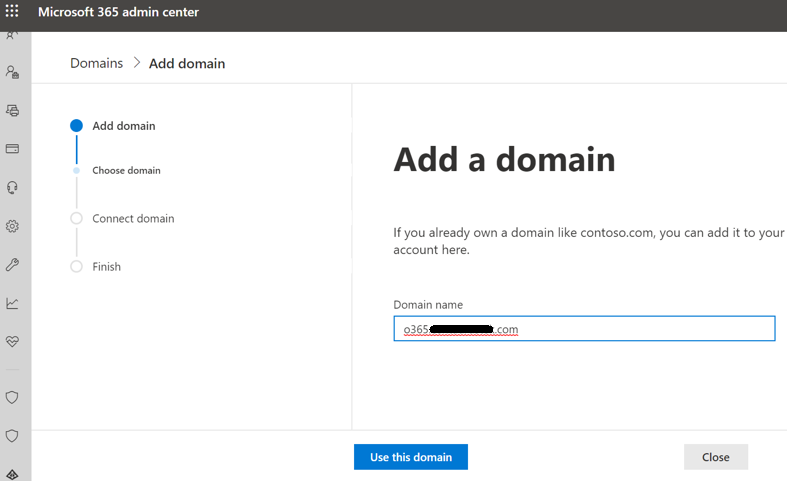The height and width of the screenshot is (481, 787).
Task: Click the Add domain breadcrumb item
Action: (x=187, y=64)
